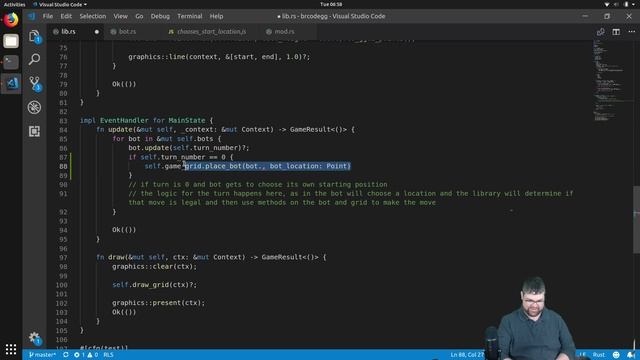Click Ln 88, Col 27 cursor position
The image size is (640, 360).
467,355
